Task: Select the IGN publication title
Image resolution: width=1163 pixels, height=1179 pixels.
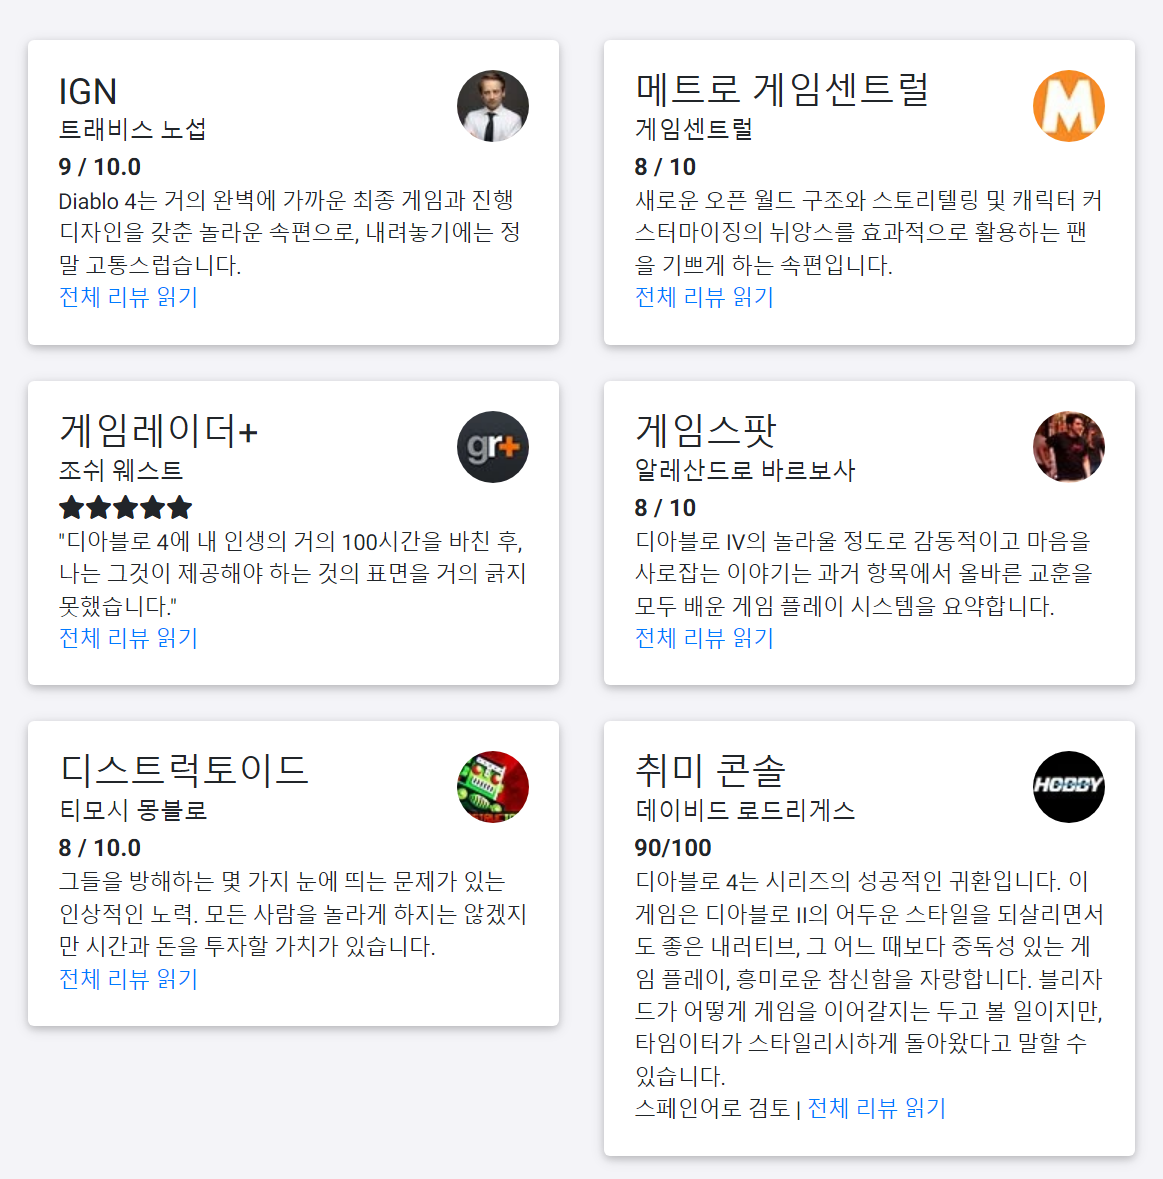Action: (87, 91)
